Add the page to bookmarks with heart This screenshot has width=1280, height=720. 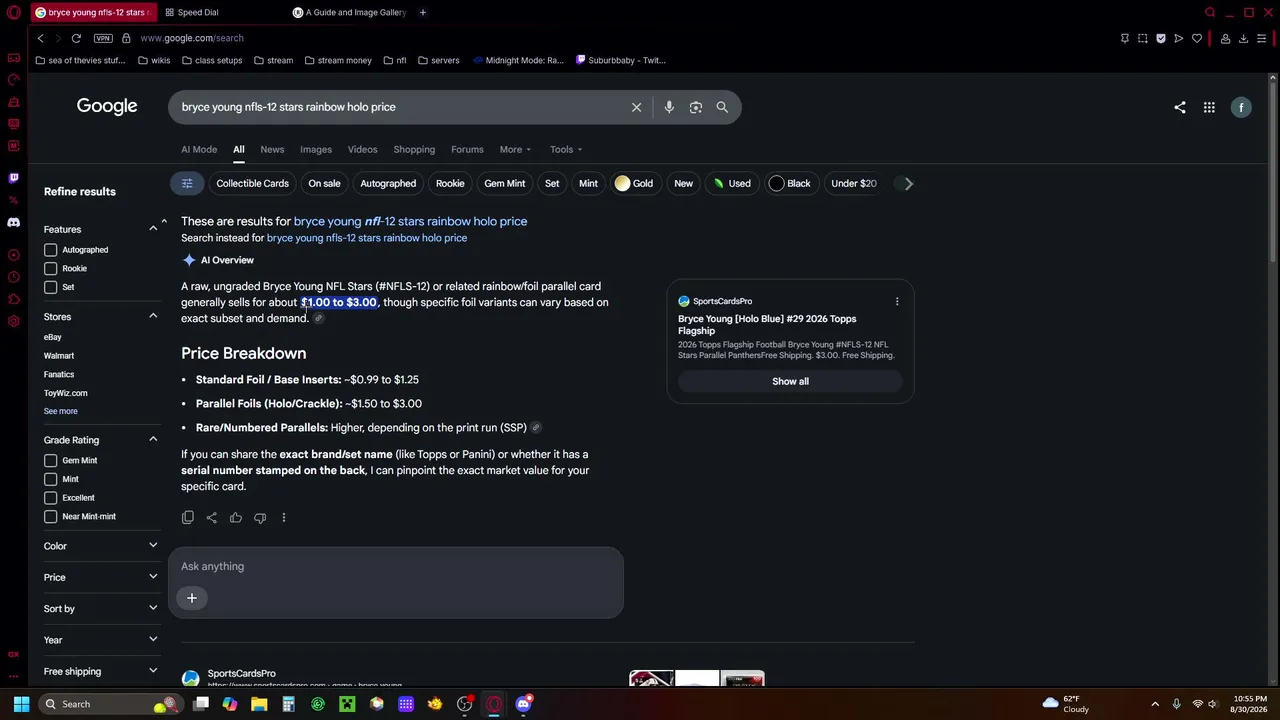coord(1197,38)
